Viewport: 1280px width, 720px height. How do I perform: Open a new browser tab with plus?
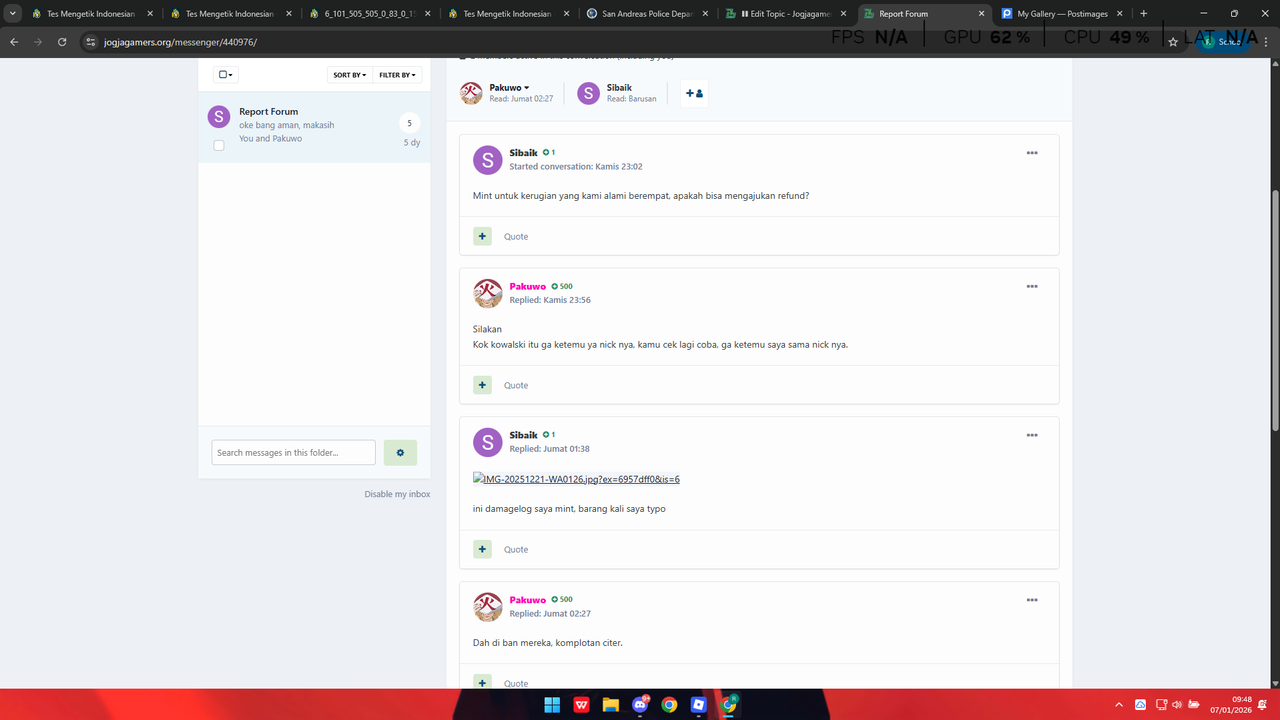[x=1144, y=14]
